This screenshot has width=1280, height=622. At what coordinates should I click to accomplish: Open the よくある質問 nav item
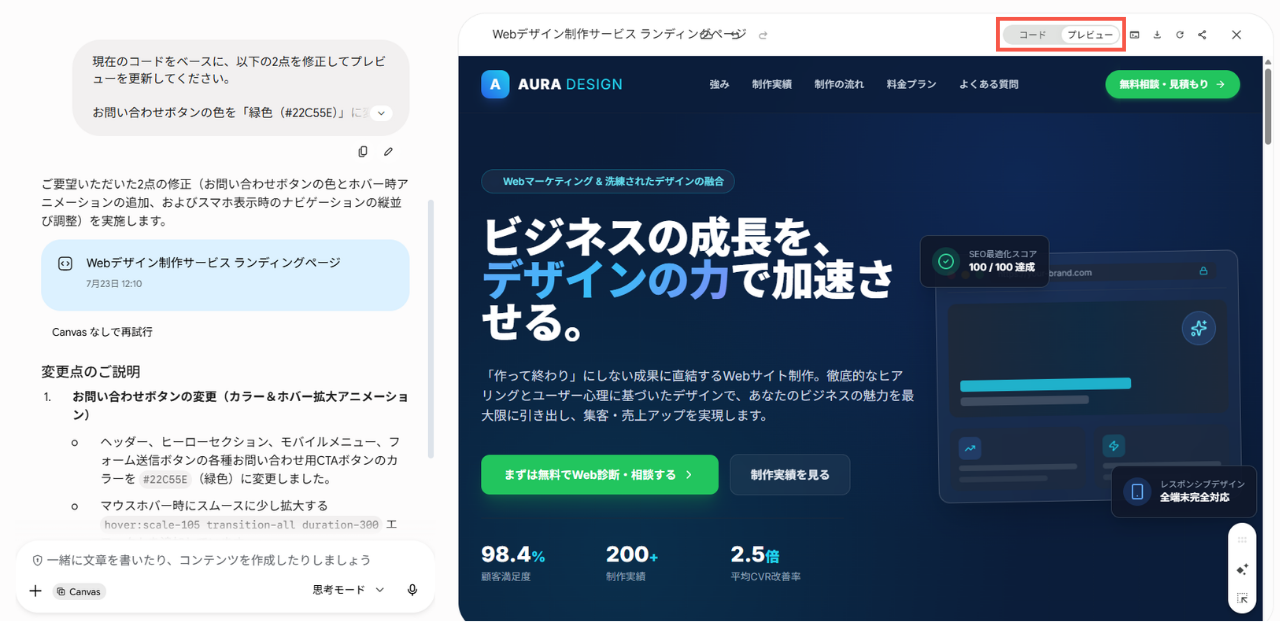tap(988, 85)
